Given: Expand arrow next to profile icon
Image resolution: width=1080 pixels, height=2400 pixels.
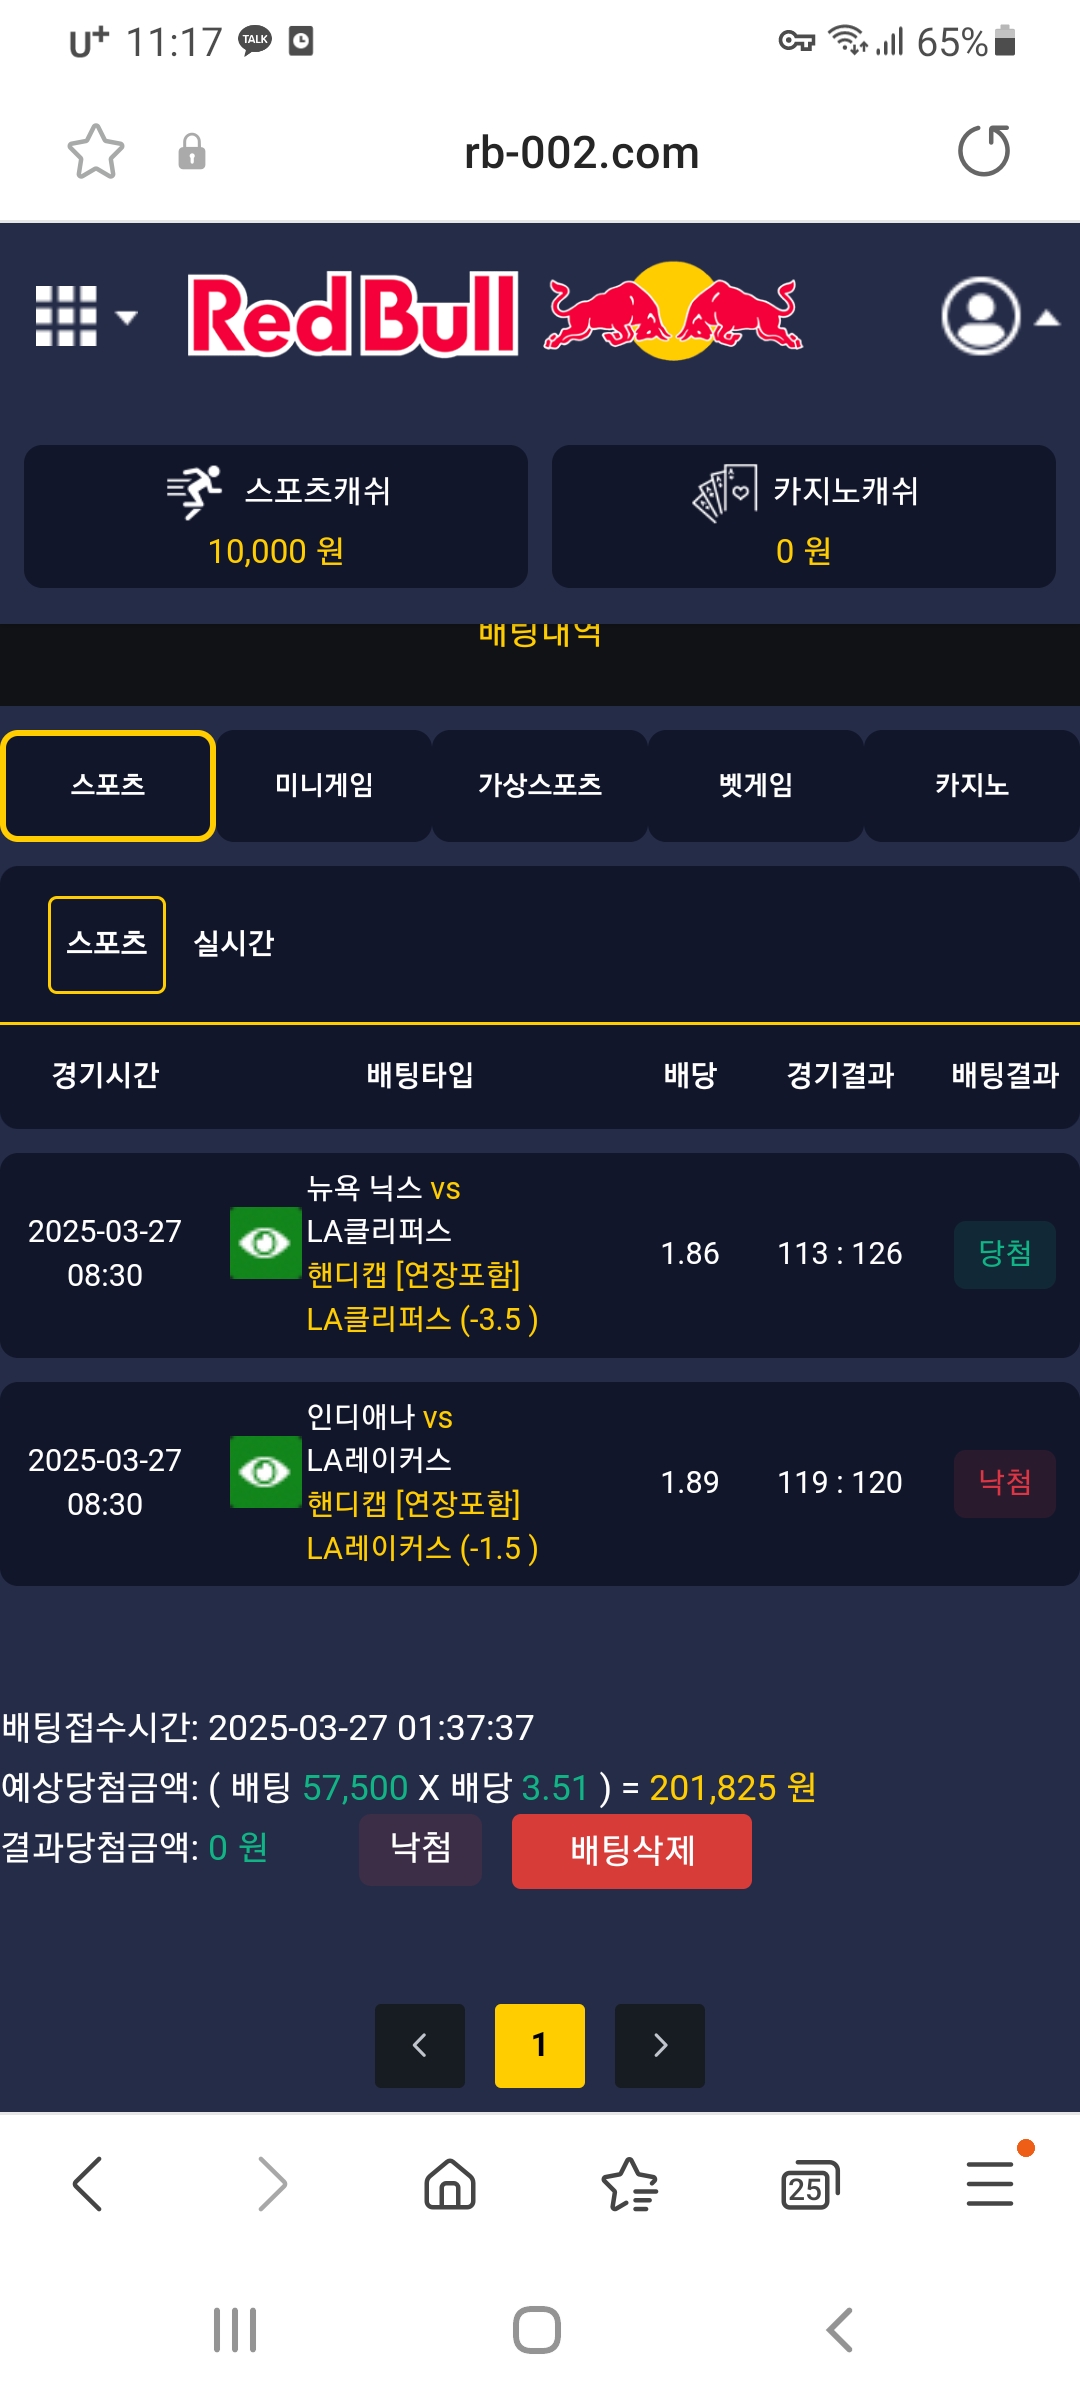Looking at the screenshot, I should (x=1047, y=318).
